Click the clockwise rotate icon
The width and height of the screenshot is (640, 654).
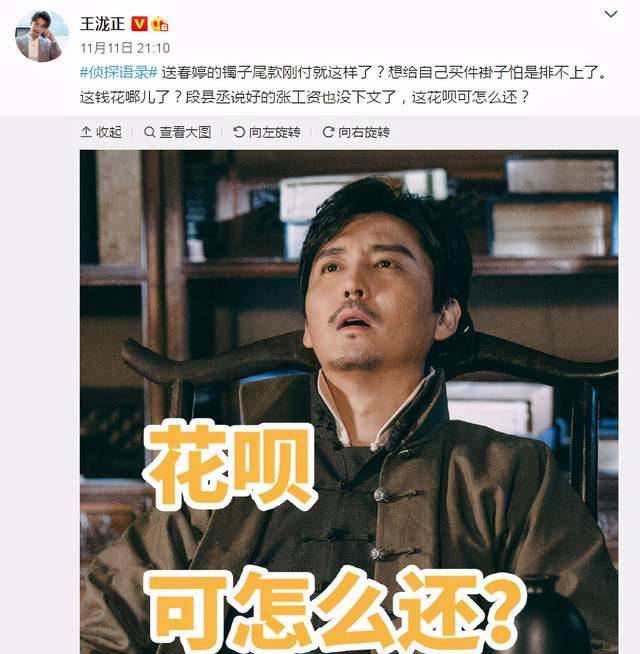pos(328,132)
